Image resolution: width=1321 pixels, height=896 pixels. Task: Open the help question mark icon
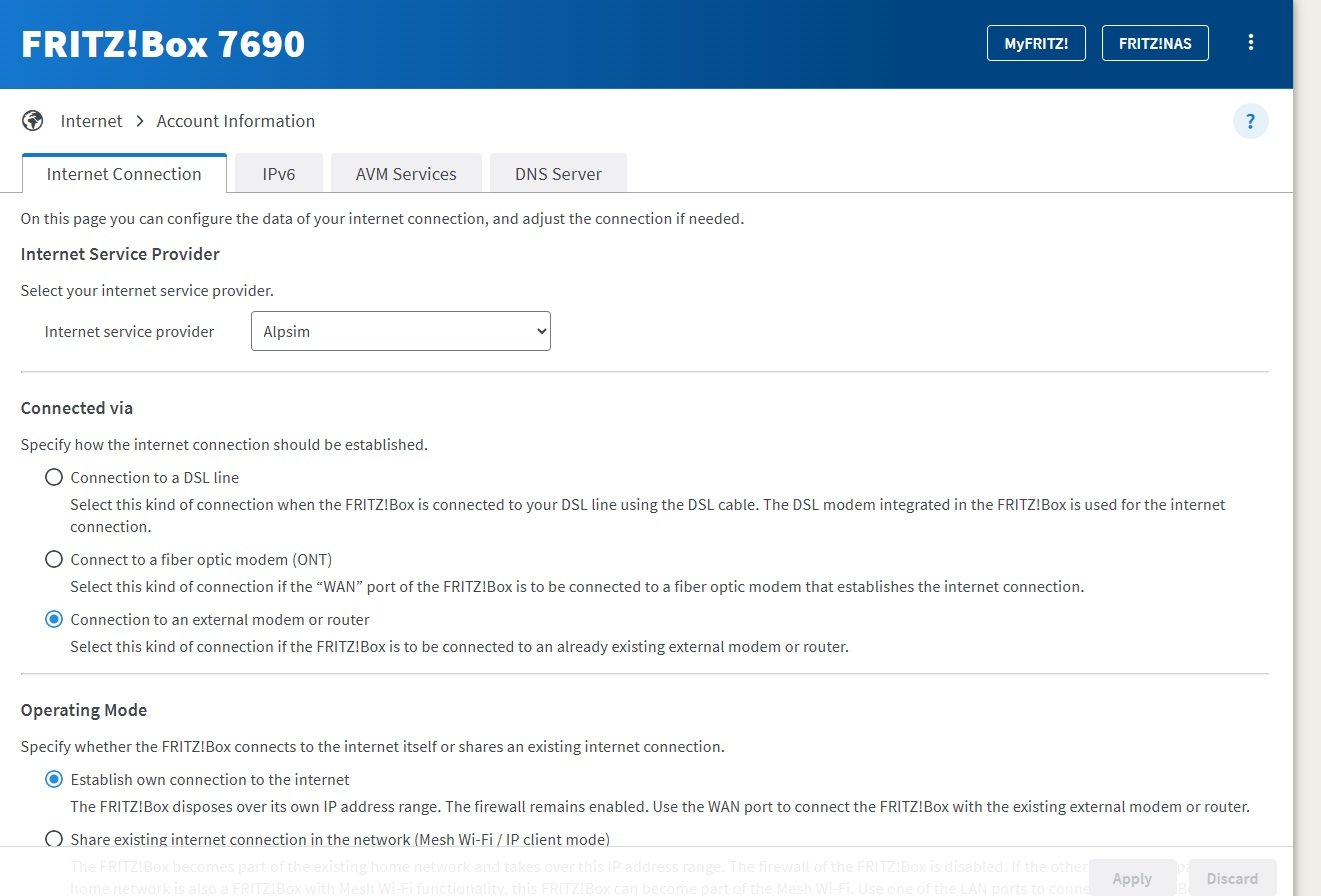click(1250, 121)
